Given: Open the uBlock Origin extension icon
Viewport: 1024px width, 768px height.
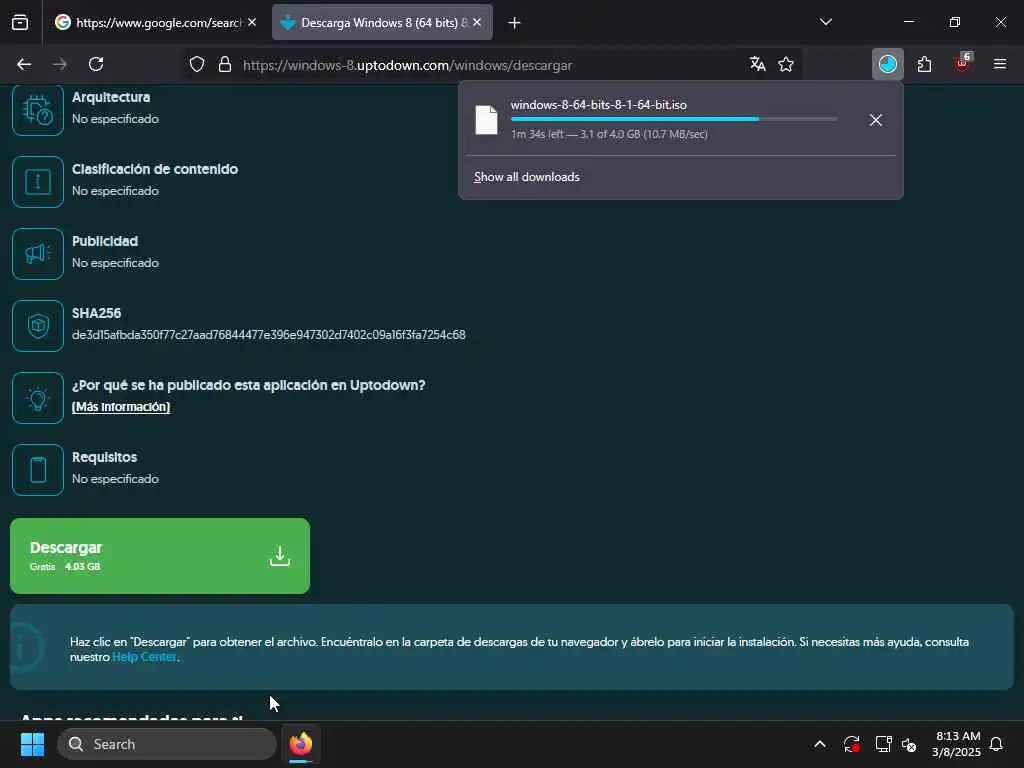Looking at the screenshot, I should (962, 63).
